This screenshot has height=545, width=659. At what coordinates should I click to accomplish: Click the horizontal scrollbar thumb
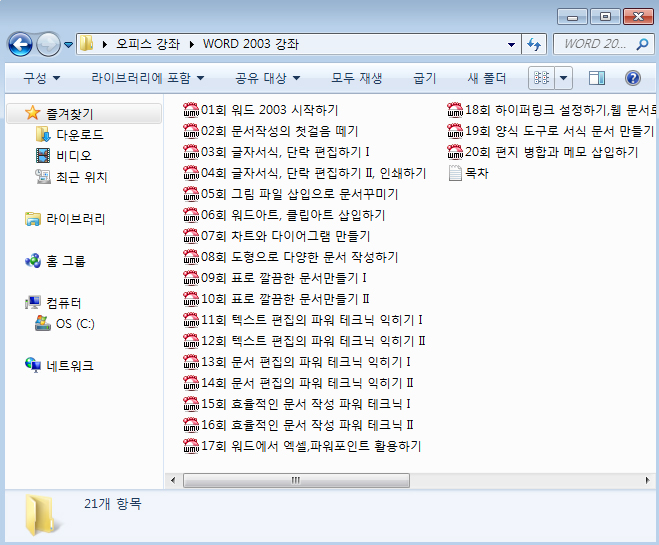click(x=296, y=480)
